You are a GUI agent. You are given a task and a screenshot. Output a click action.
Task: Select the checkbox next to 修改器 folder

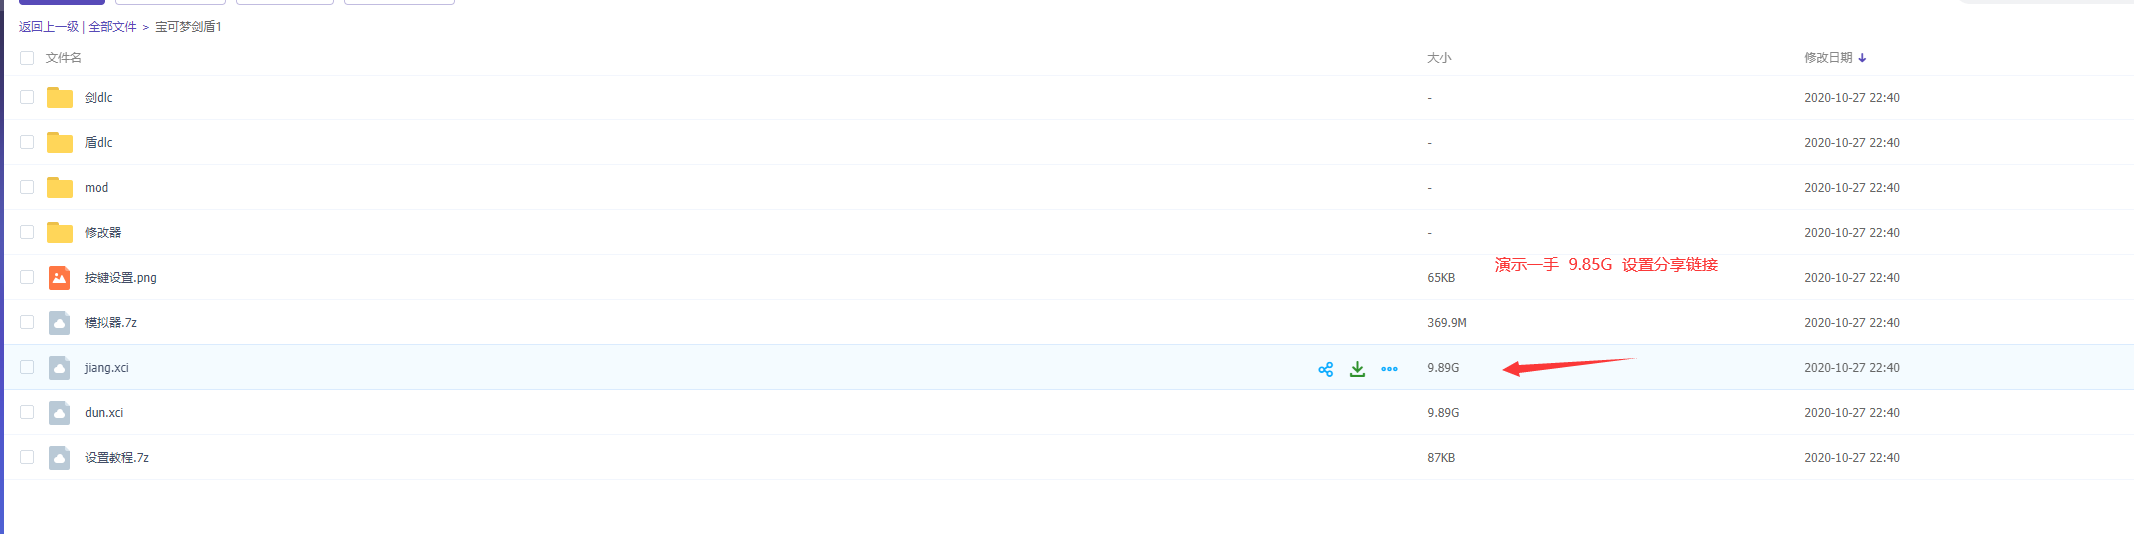(27, 232)
